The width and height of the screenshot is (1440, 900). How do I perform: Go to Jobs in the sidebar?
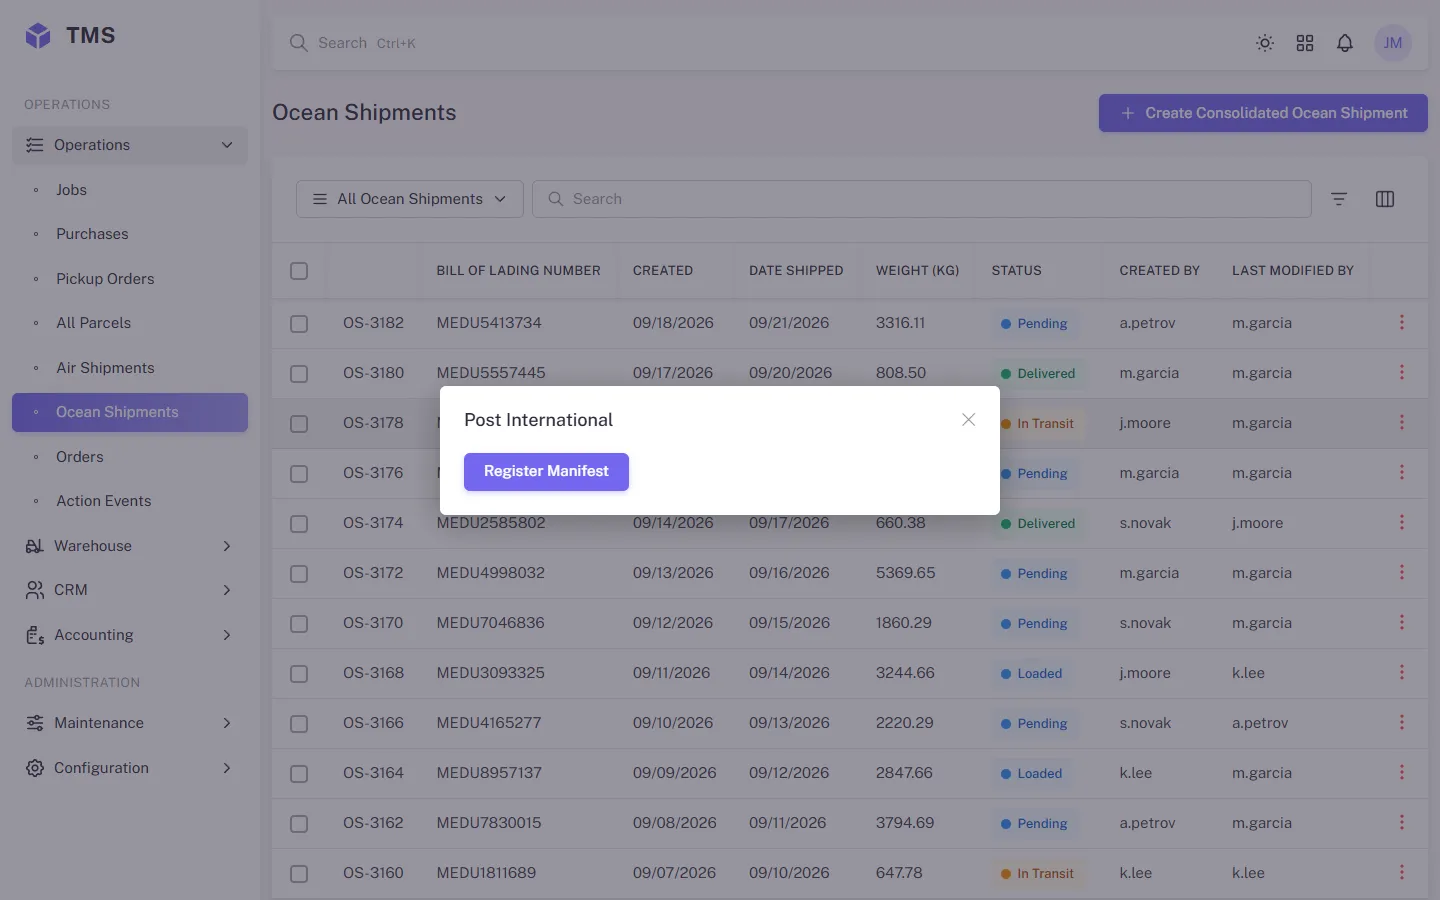pos(130,190)
